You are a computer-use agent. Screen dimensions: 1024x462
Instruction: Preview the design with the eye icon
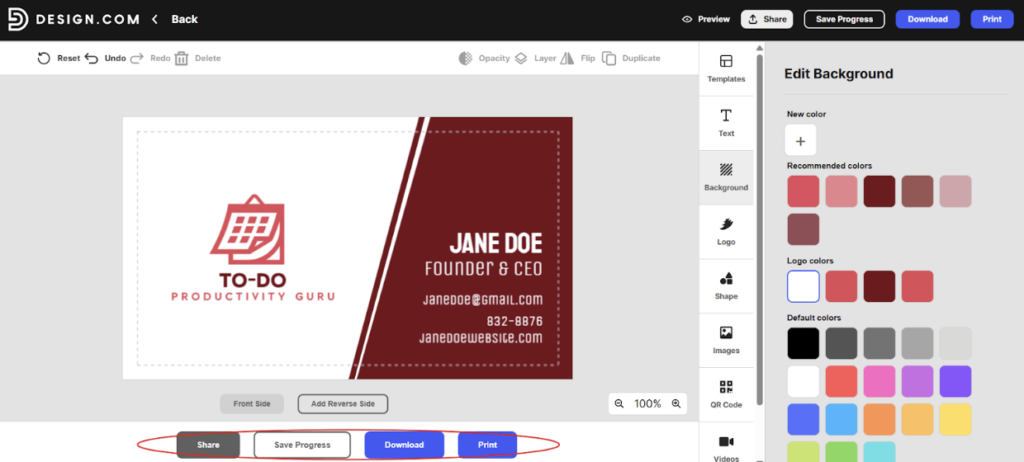(x=705, y=19)
